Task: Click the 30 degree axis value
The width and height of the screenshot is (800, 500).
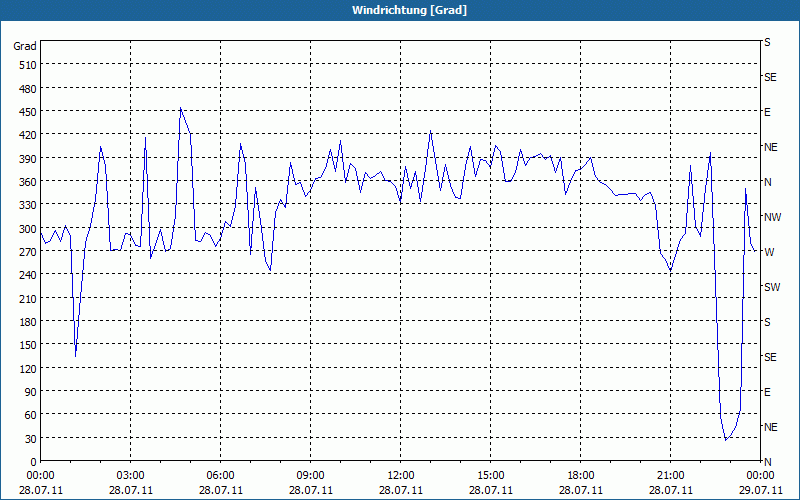Action: (x=31, y=438)
